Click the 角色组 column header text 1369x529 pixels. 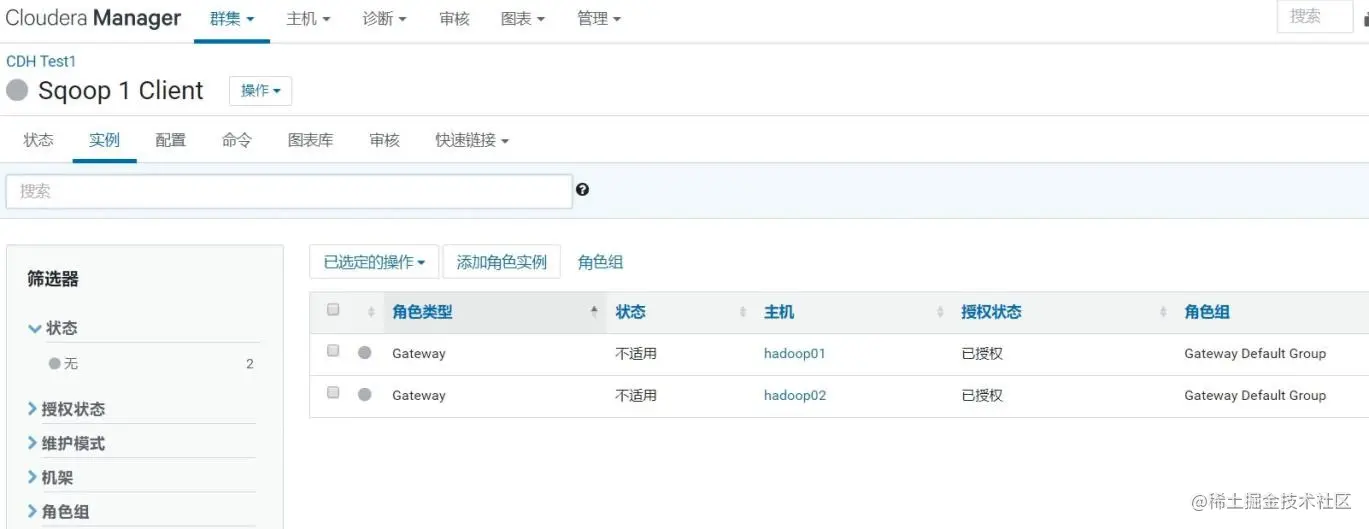[x=1207, y=312]
